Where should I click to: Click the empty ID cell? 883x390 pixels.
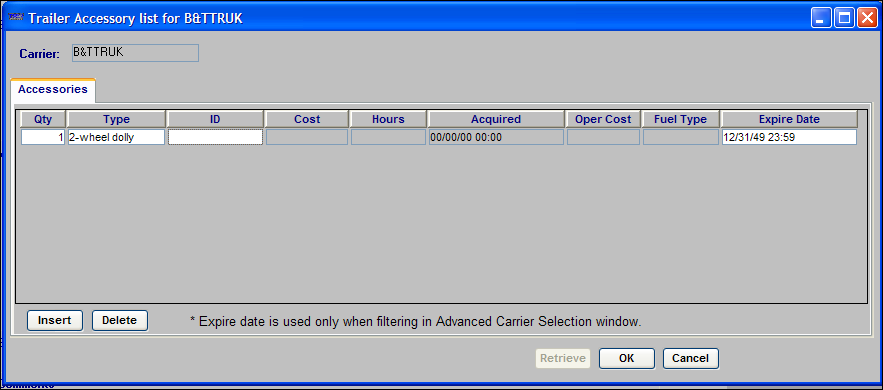coord(215,137)
